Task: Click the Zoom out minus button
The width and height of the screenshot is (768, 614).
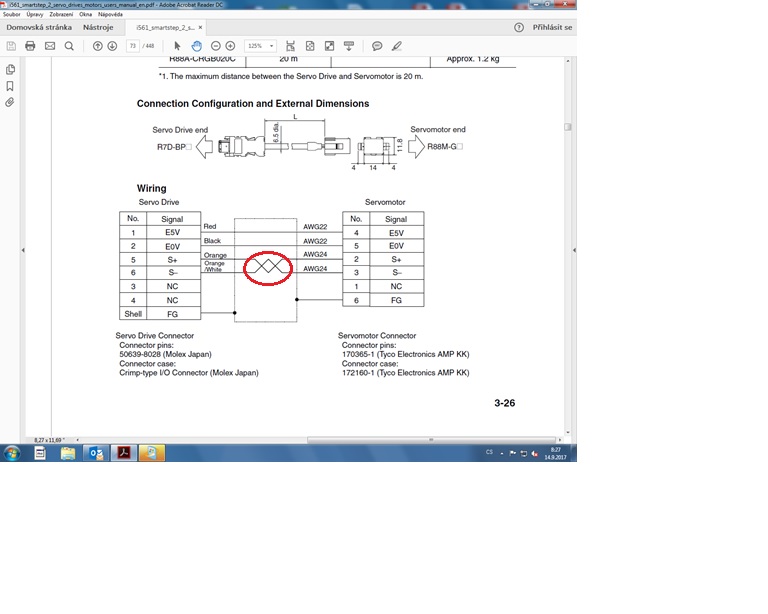Action: tap(215, 46)
